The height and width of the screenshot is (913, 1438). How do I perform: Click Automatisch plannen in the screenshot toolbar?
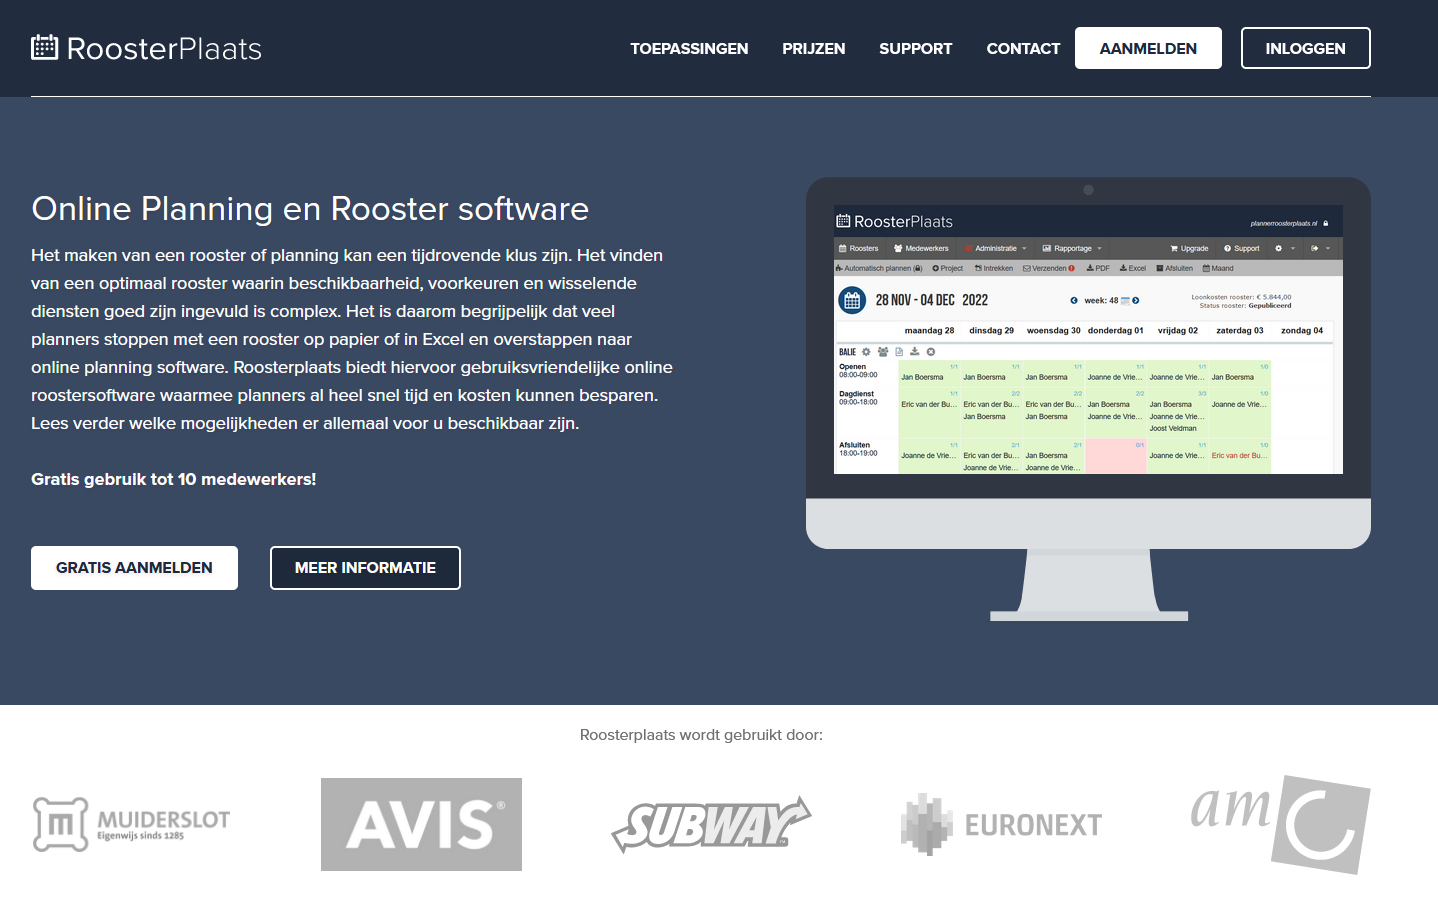pyautogui.click(x=879, y=268)
